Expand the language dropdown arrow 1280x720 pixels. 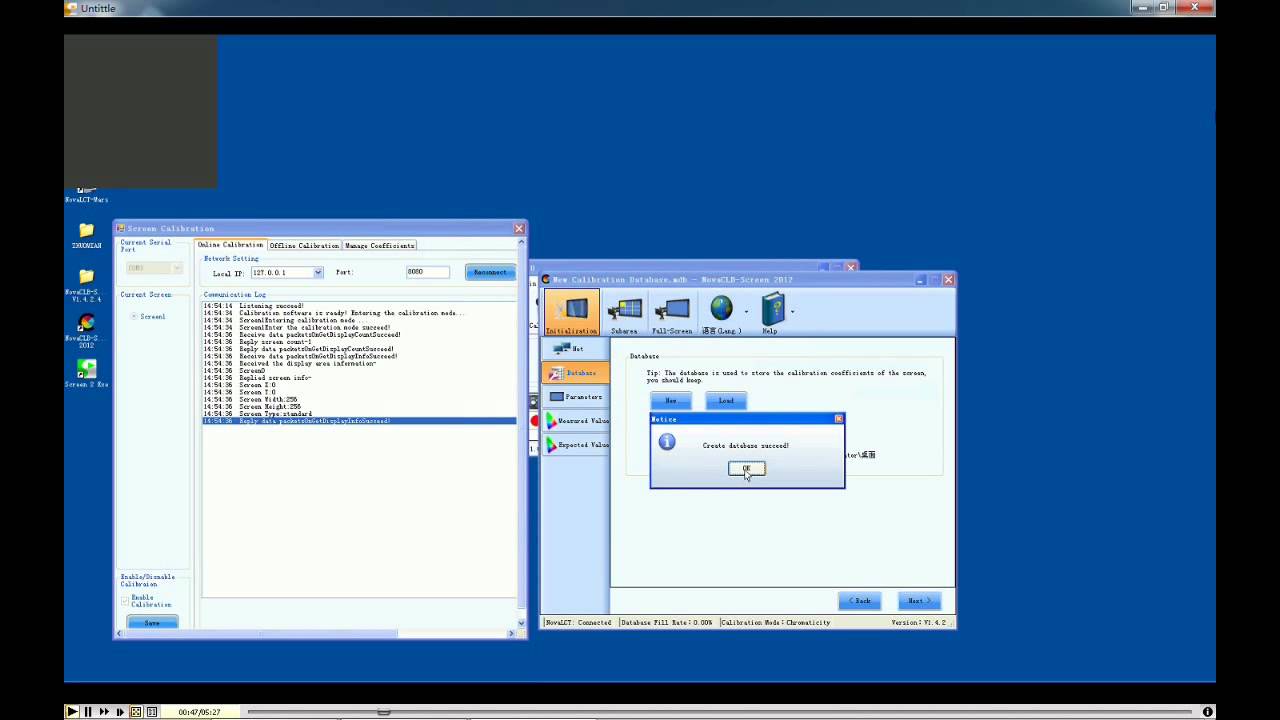(746, 312)
